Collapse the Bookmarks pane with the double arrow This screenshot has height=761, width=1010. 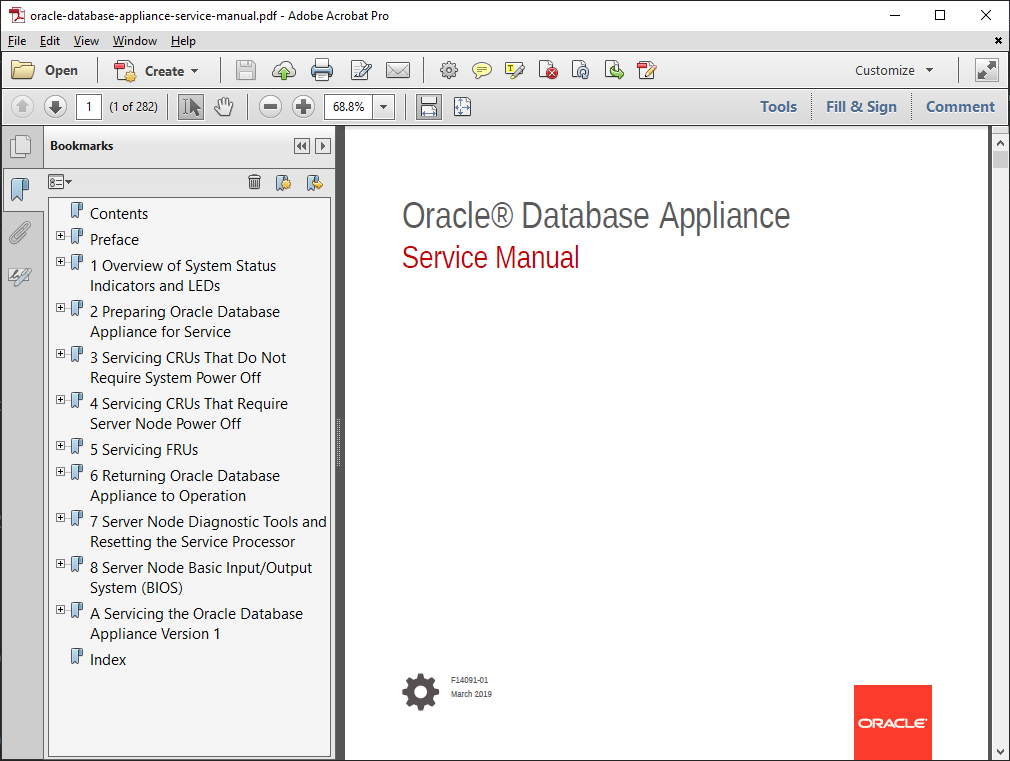point(301,146)
